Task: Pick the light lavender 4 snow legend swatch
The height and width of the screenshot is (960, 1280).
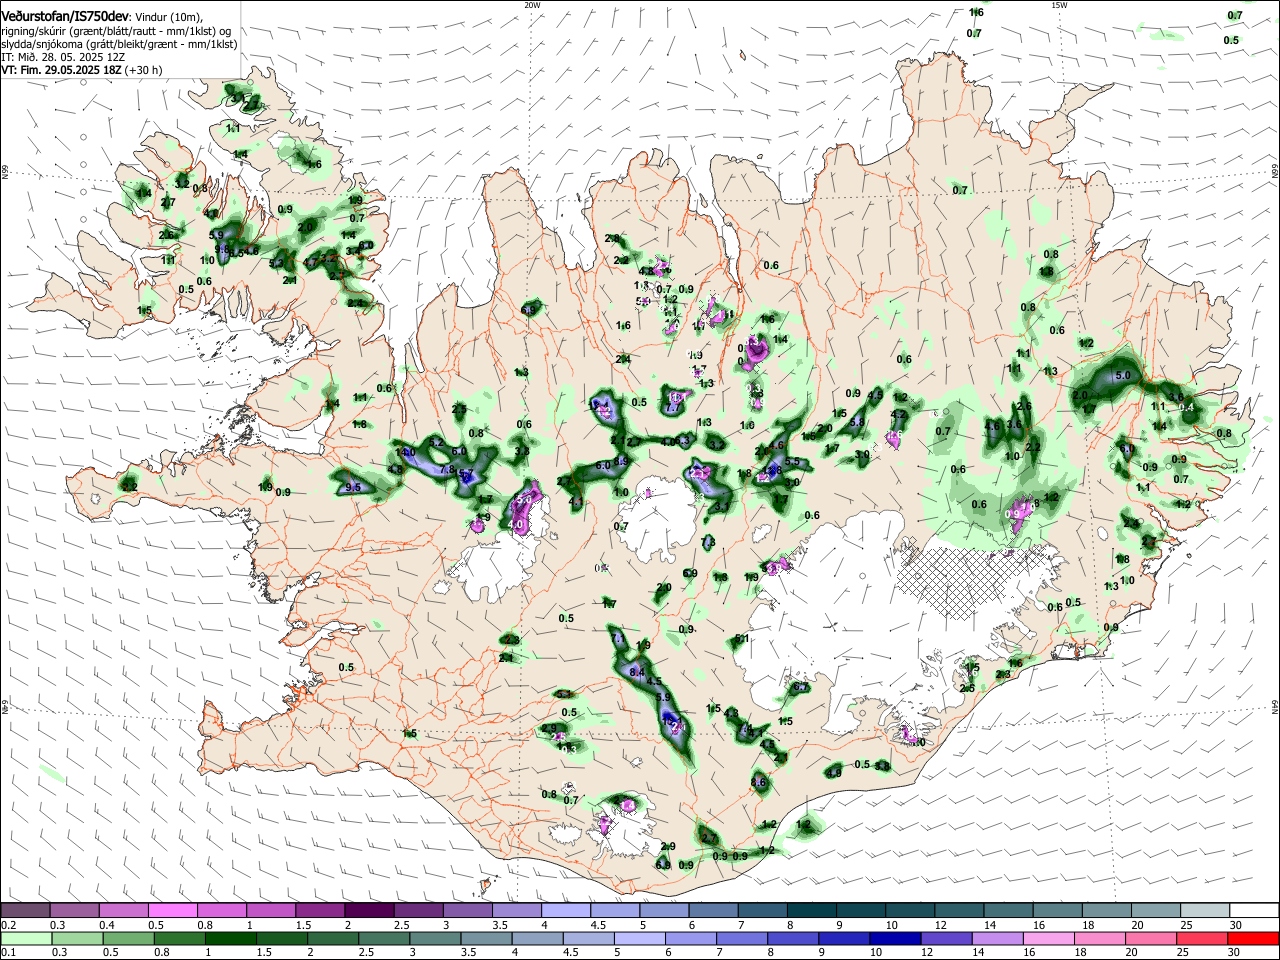Action: (x=564, y=911)
